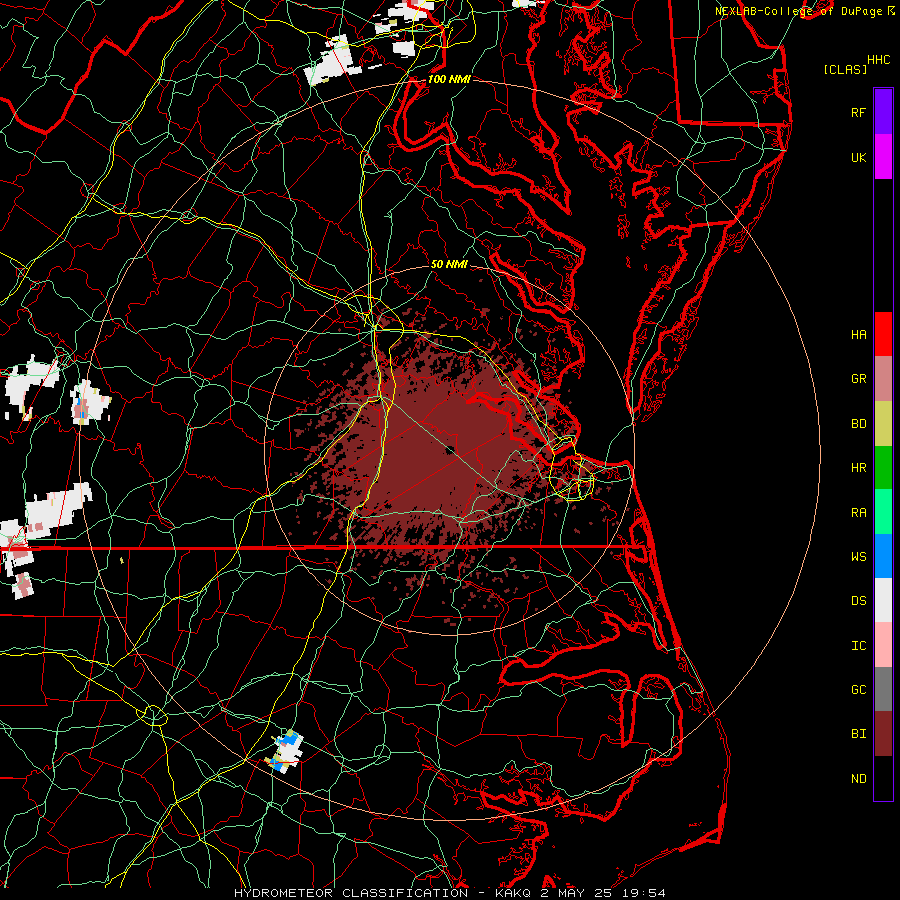Viewport: 900px width, 900px height.
Task: Click the HR legend label
Action: (859, 468)
